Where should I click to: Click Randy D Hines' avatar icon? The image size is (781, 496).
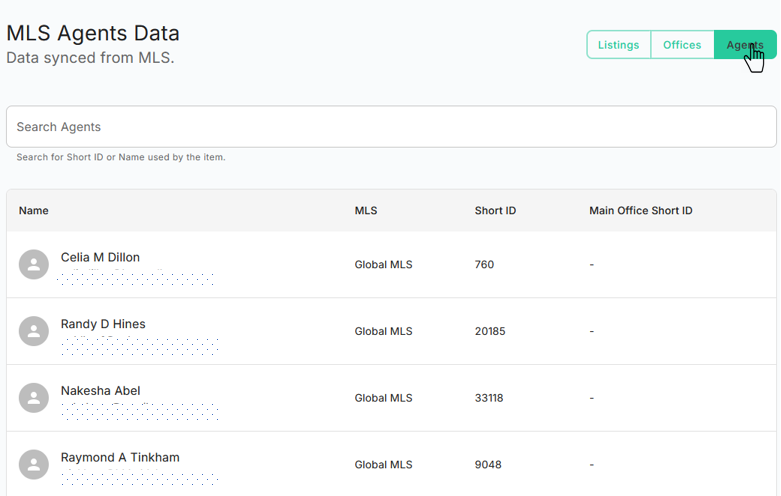tap(34, 331)
